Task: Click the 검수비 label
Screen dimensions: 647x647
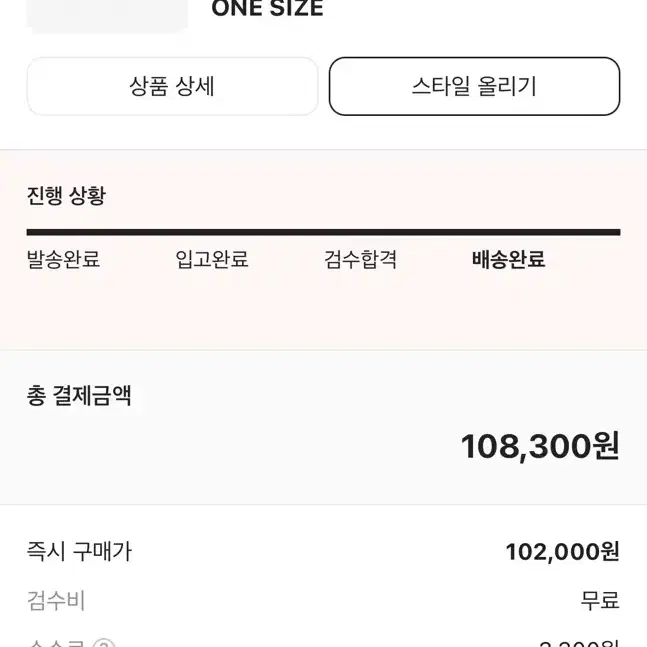Action: (x=56, y=600)
